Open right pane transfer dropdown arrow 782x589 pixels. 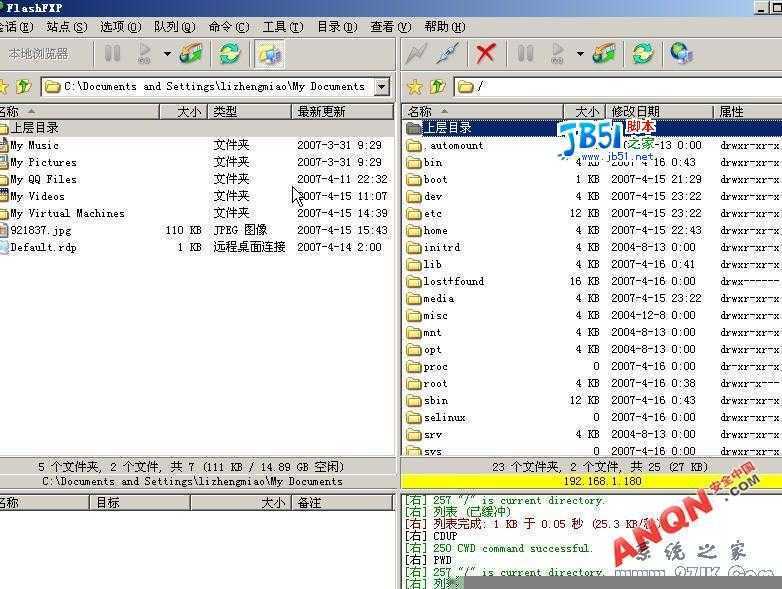[x=580, y=53]
